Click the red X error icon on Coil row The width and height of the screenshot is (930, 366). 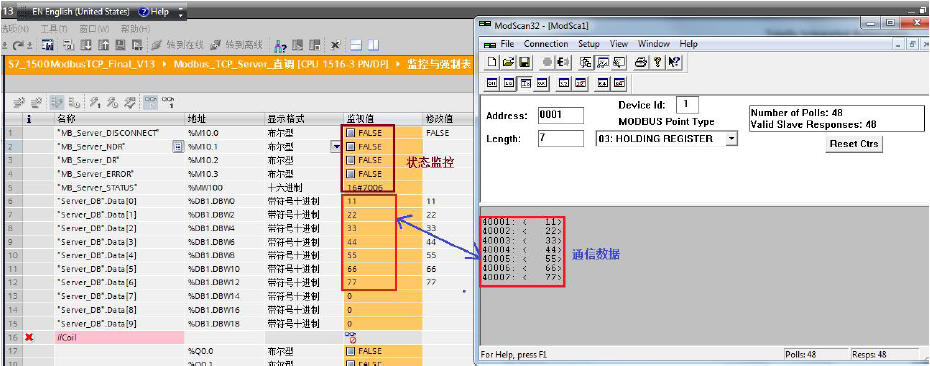29,338
